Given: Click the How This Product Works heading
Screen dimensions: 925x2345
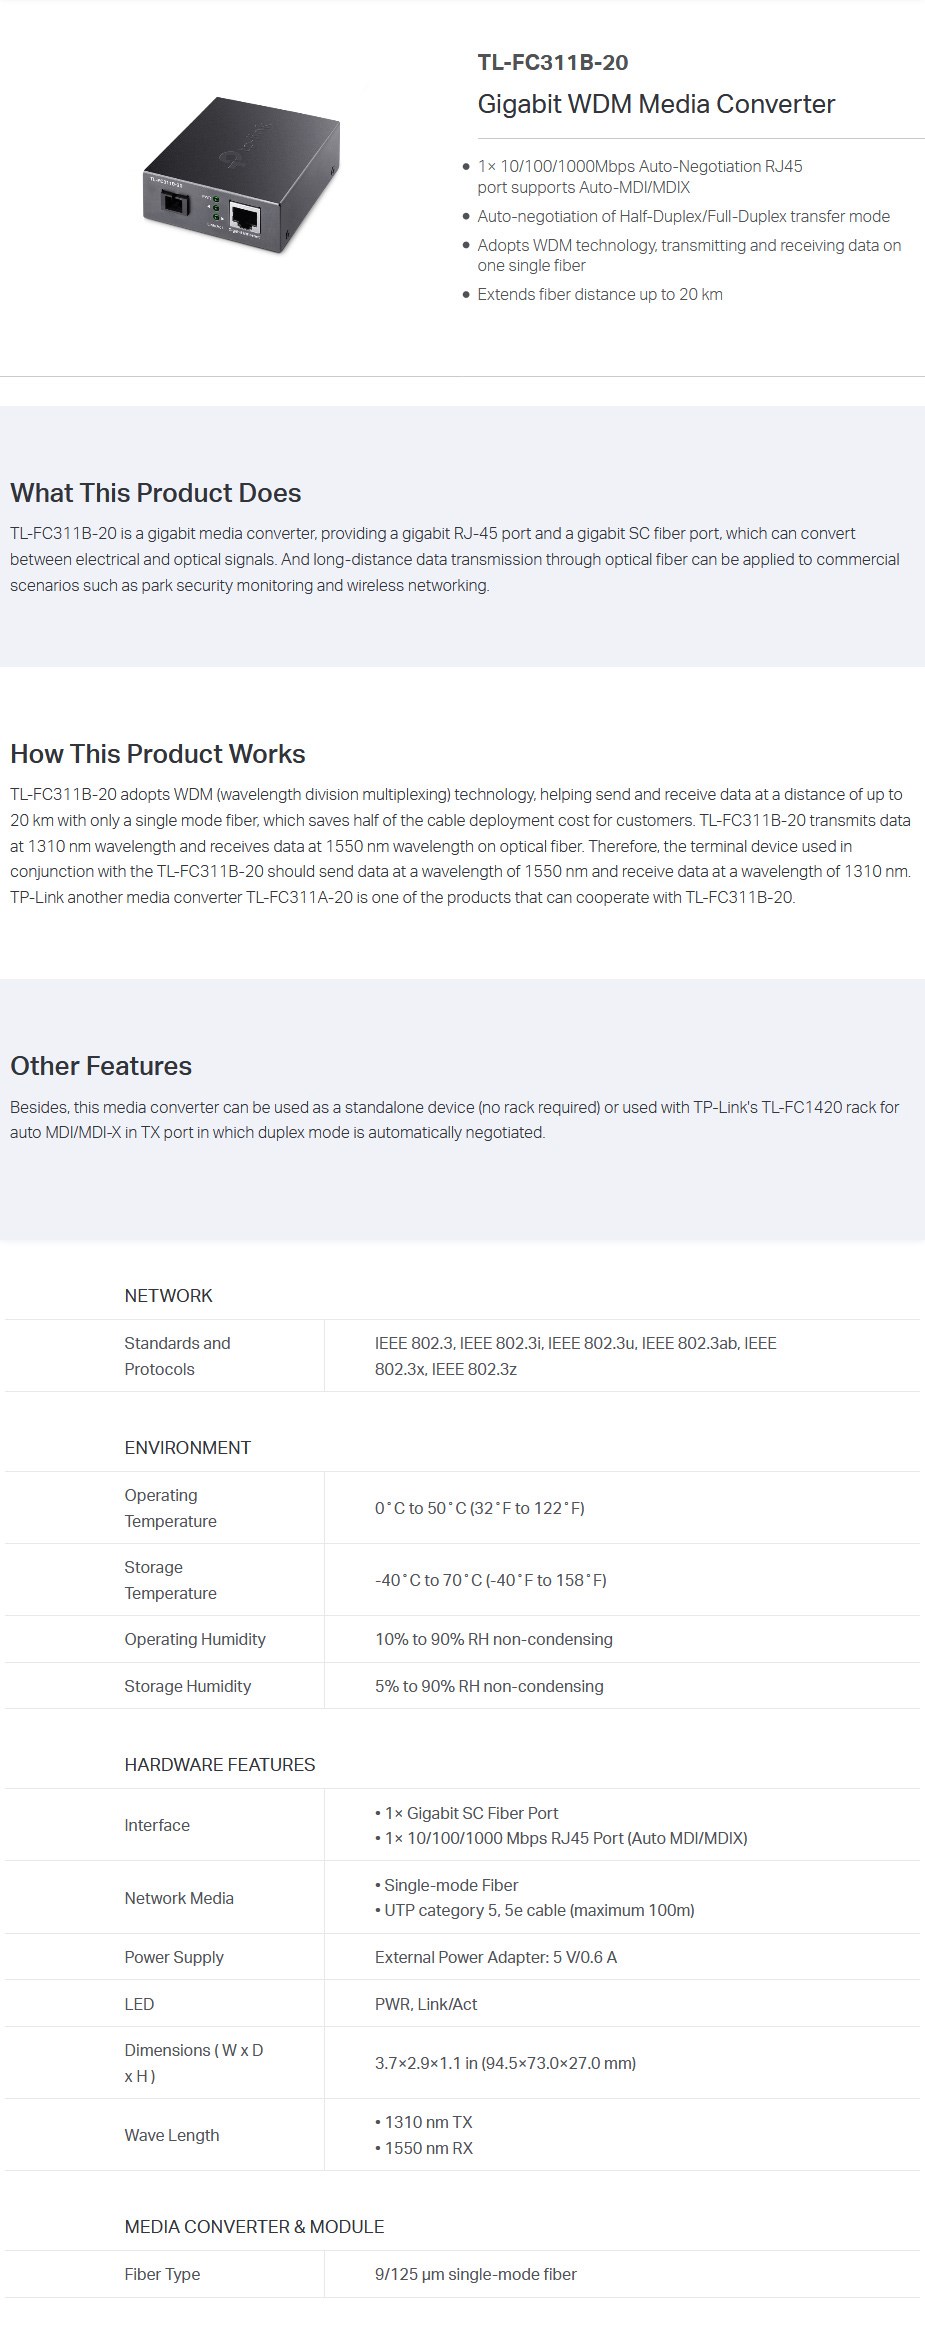Looking at the screenshot, I should click(157, 754).
